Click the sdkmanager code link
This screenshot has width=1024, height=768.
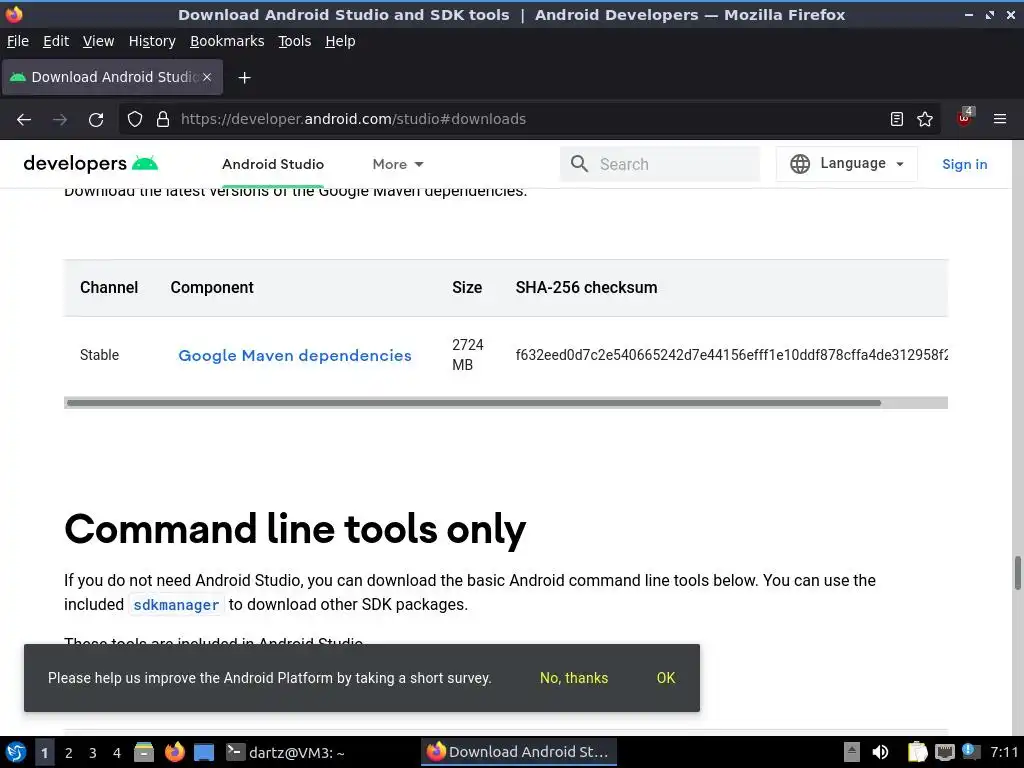pyautogui.click(x=176, y=605)
